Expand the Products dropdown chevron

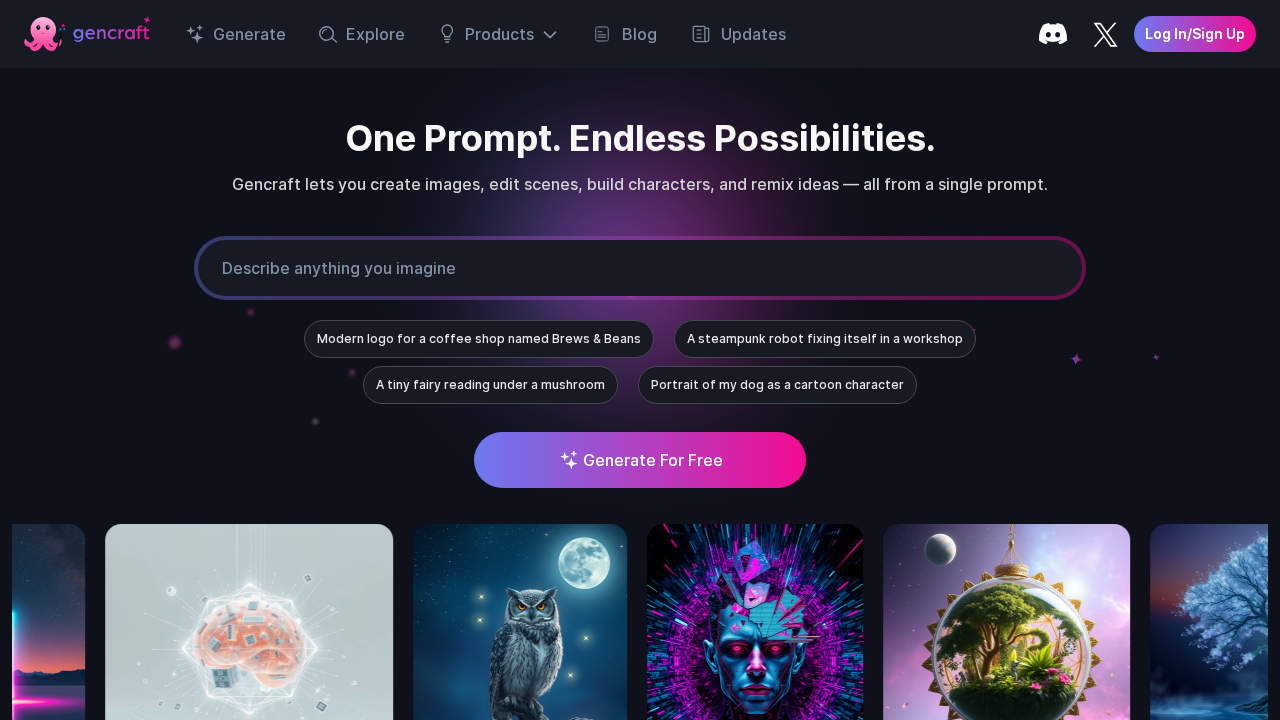point(550,34)
